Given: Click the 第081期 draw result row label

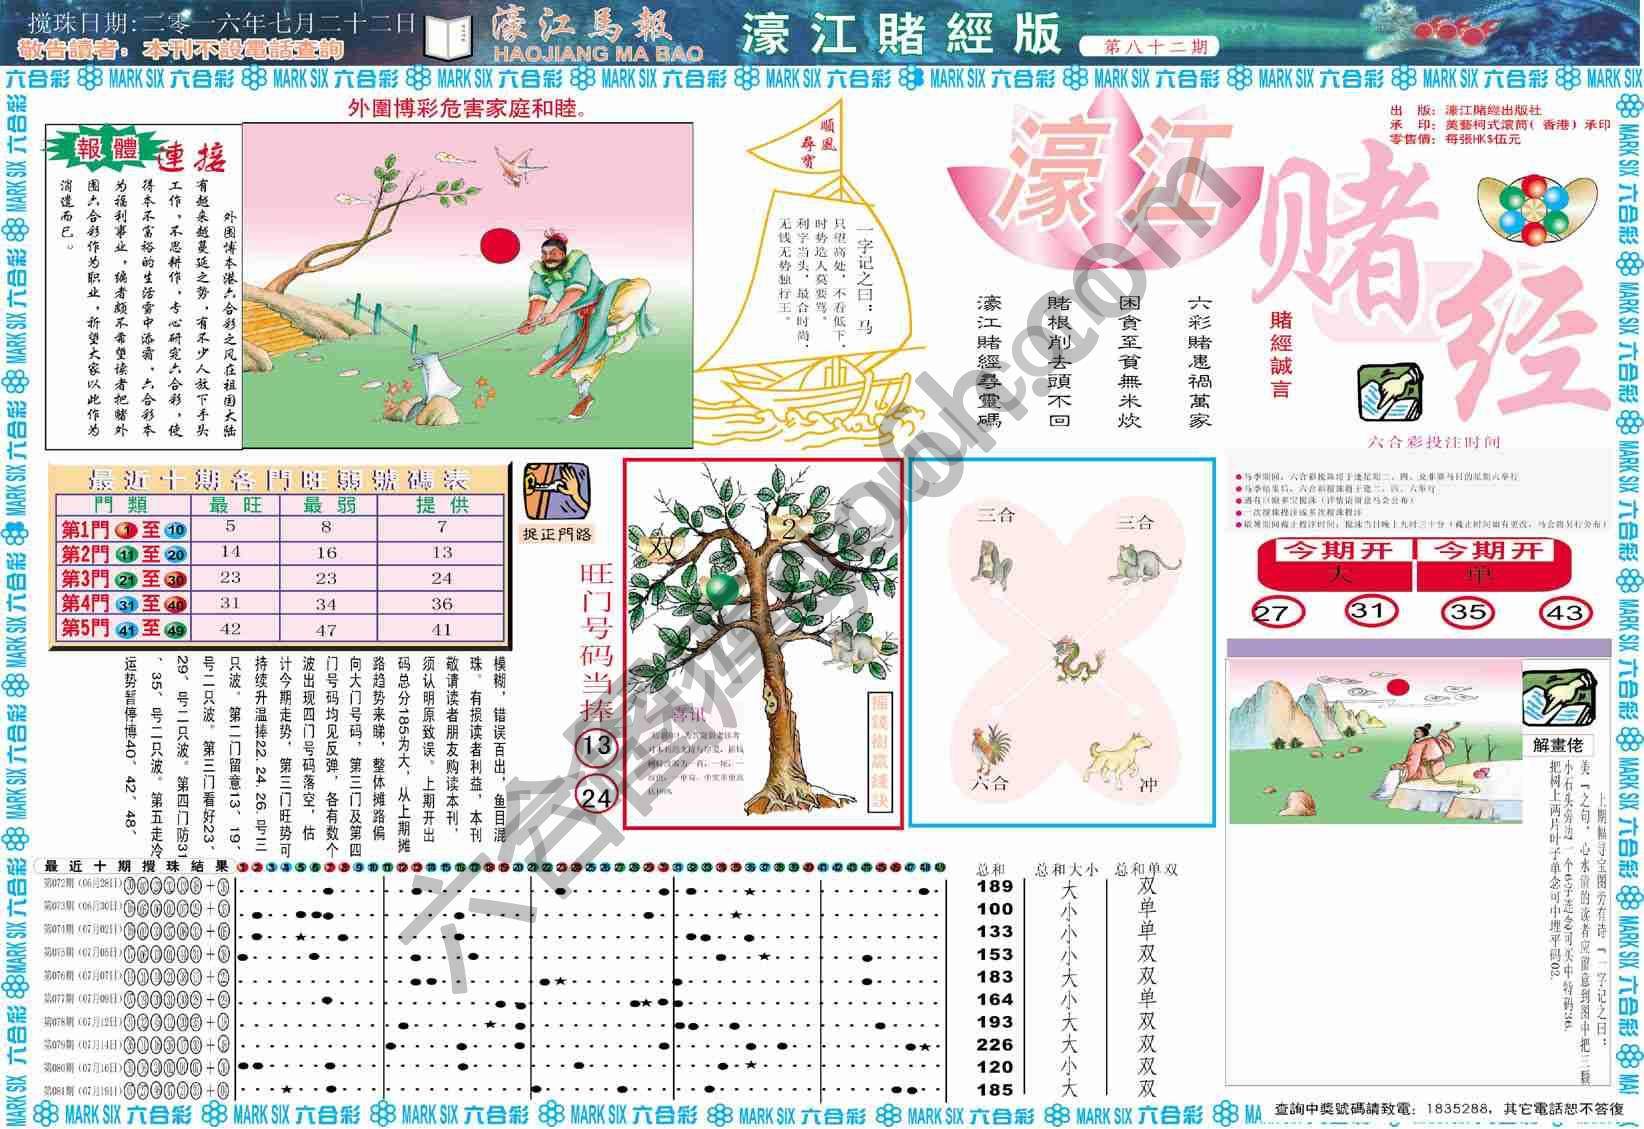Looking at the screenshot, I should pyautogui.click(x=83, y=1091).
